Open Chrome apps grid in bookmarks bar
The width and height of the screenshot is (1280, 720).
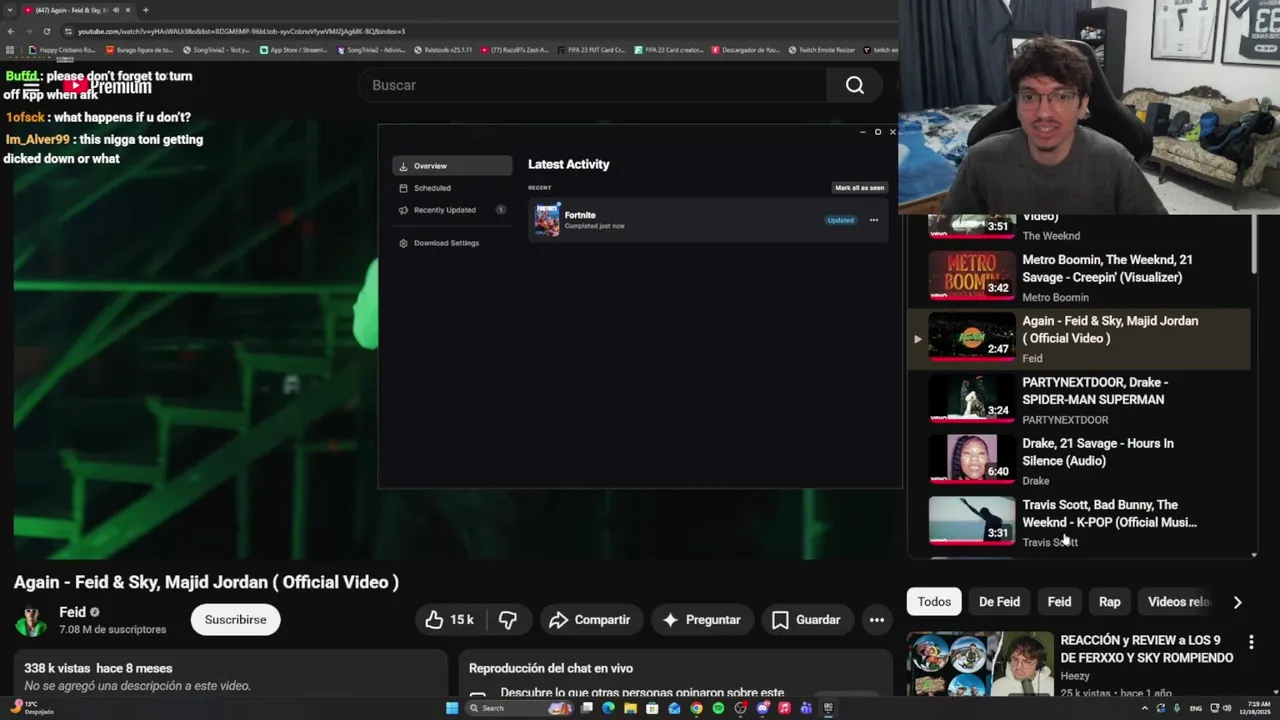pos(10,49)
